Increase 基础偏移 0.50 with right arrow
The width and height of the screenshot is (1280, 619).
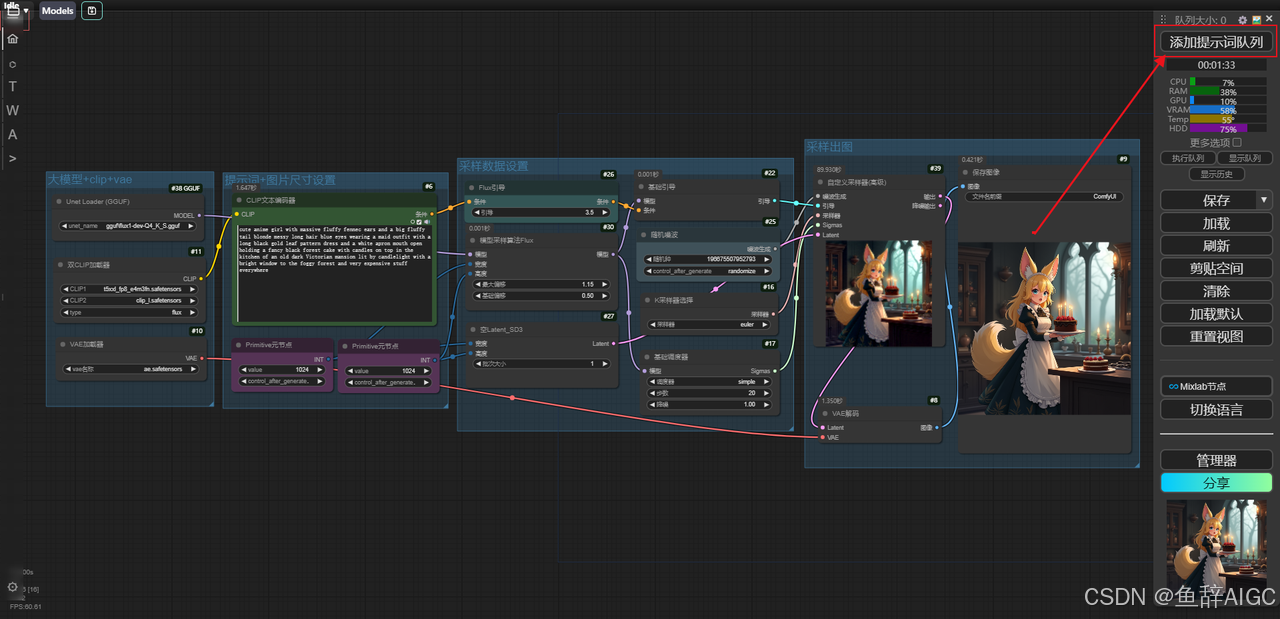click(x=605, y=296)
